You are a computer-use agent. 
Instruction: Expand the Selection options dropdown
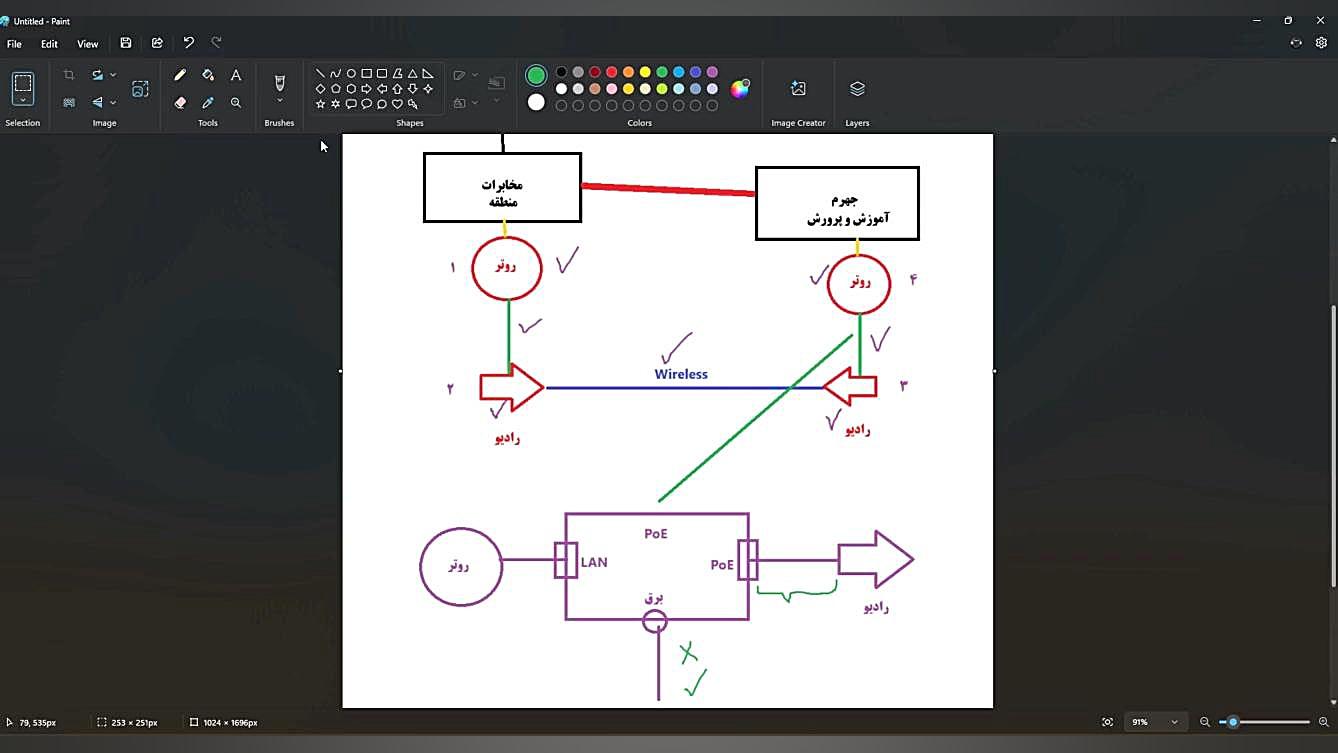click(23, 101)
